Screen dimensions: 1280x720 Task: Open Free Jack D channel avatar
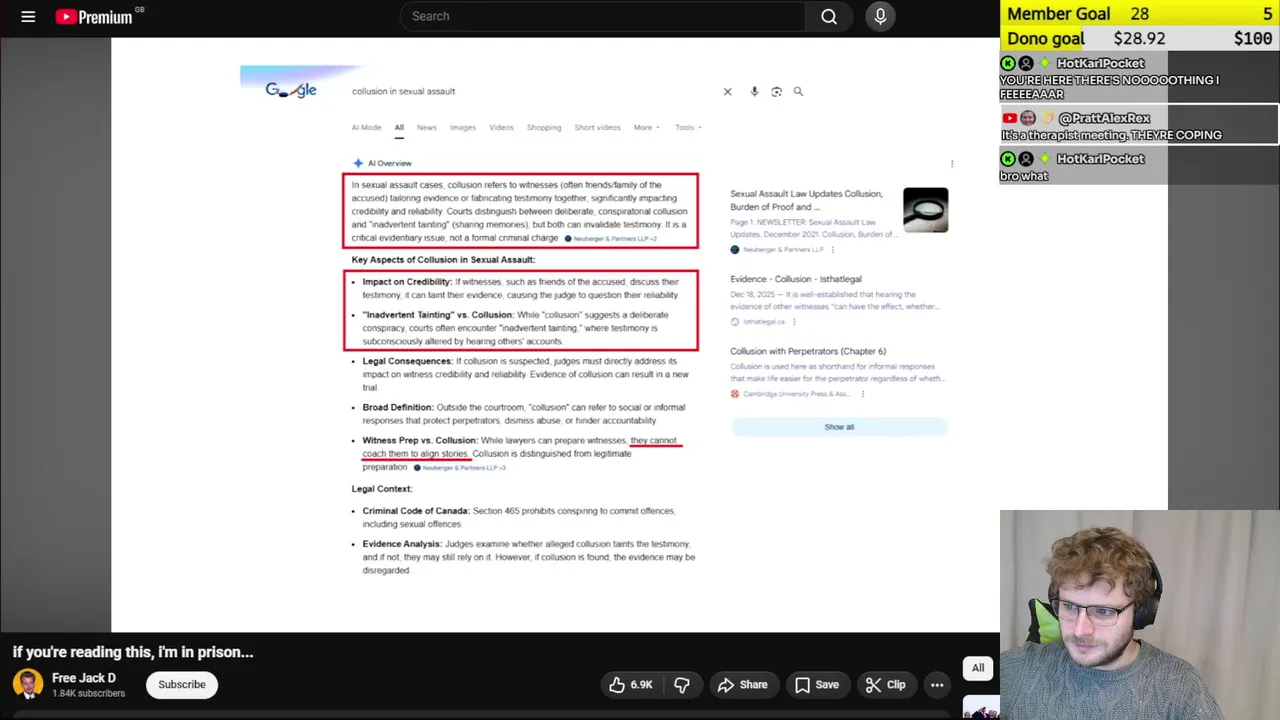click(28, 685)
